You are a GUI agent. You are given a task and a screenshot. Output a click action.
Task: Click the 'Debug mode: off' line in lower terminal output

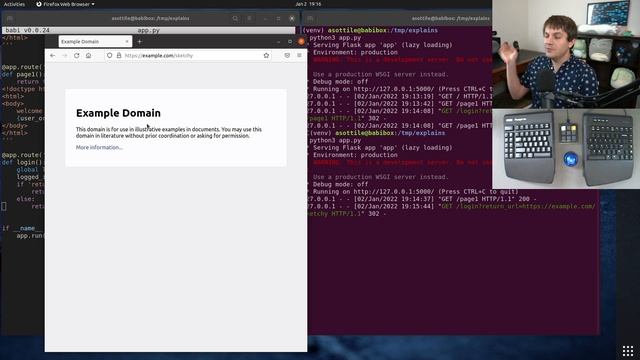point(340,184)
